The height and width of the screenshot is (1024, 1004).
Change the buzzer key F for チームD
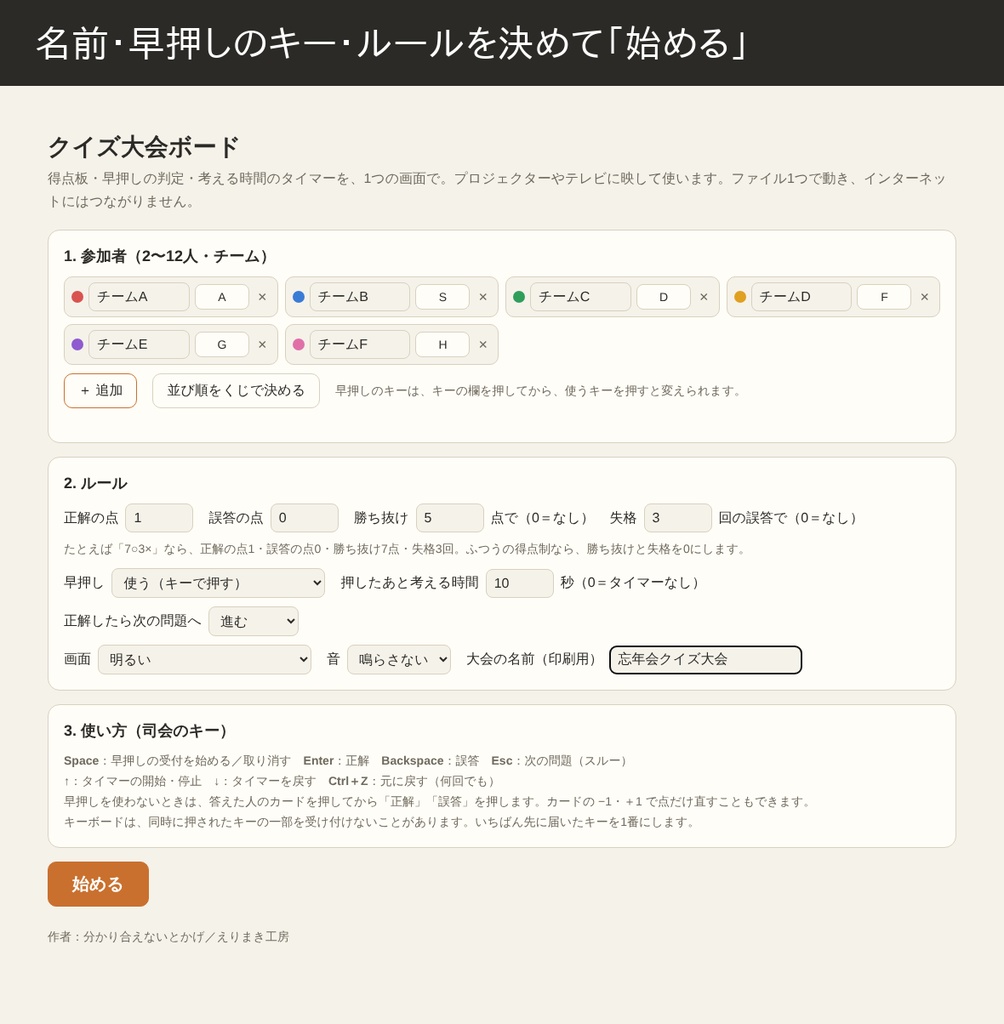click(884, 297)
